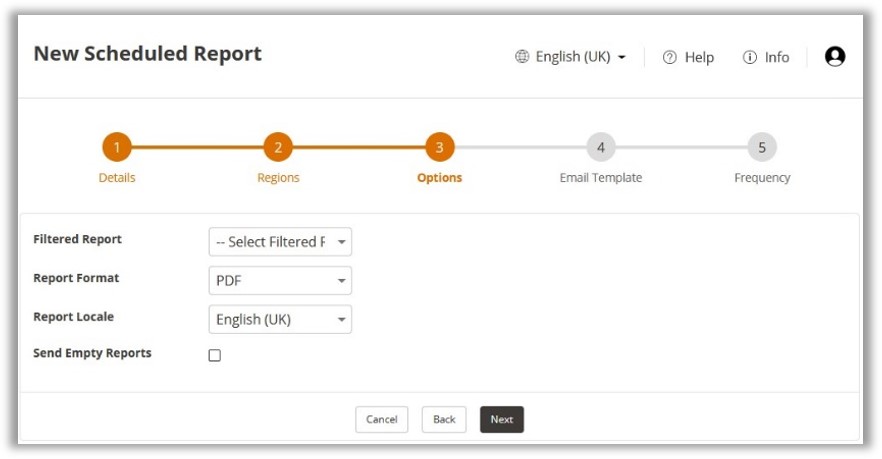This screenshot has width=882, height=459.
Task: Open the Report Locale dropdown
Action: click(x=280, y=320)
